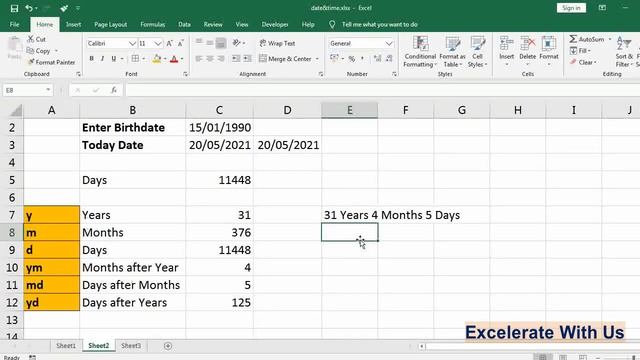Click the column E header
This screenshot has height=360, width=640.
pos(349,110)
